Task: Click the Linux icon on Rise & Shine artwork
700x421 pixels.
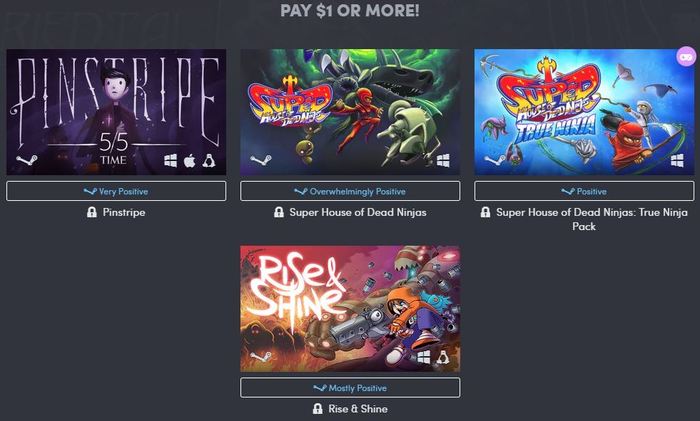Action: [x=442, y=357]
